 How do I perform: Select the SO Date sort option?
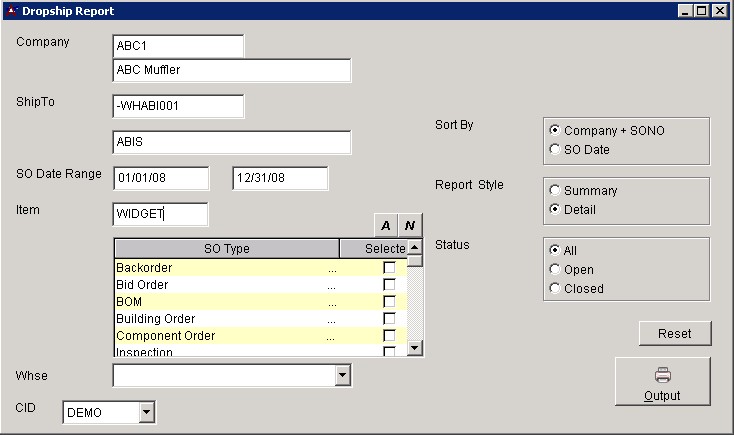555,150
